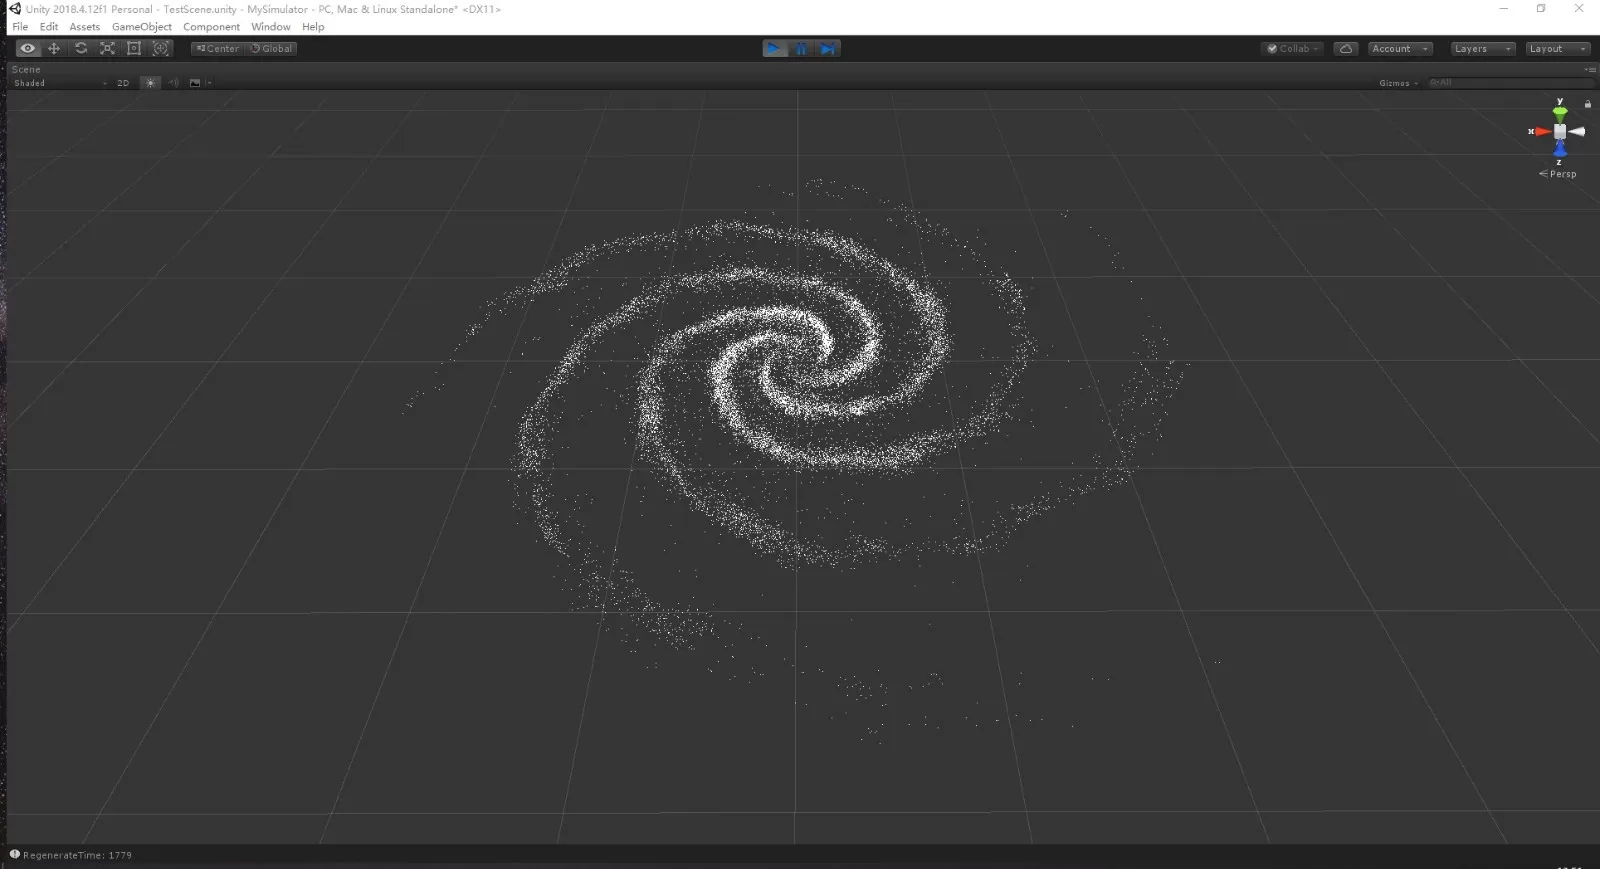Click the Pause button
1600x869 pixels.
801,48
